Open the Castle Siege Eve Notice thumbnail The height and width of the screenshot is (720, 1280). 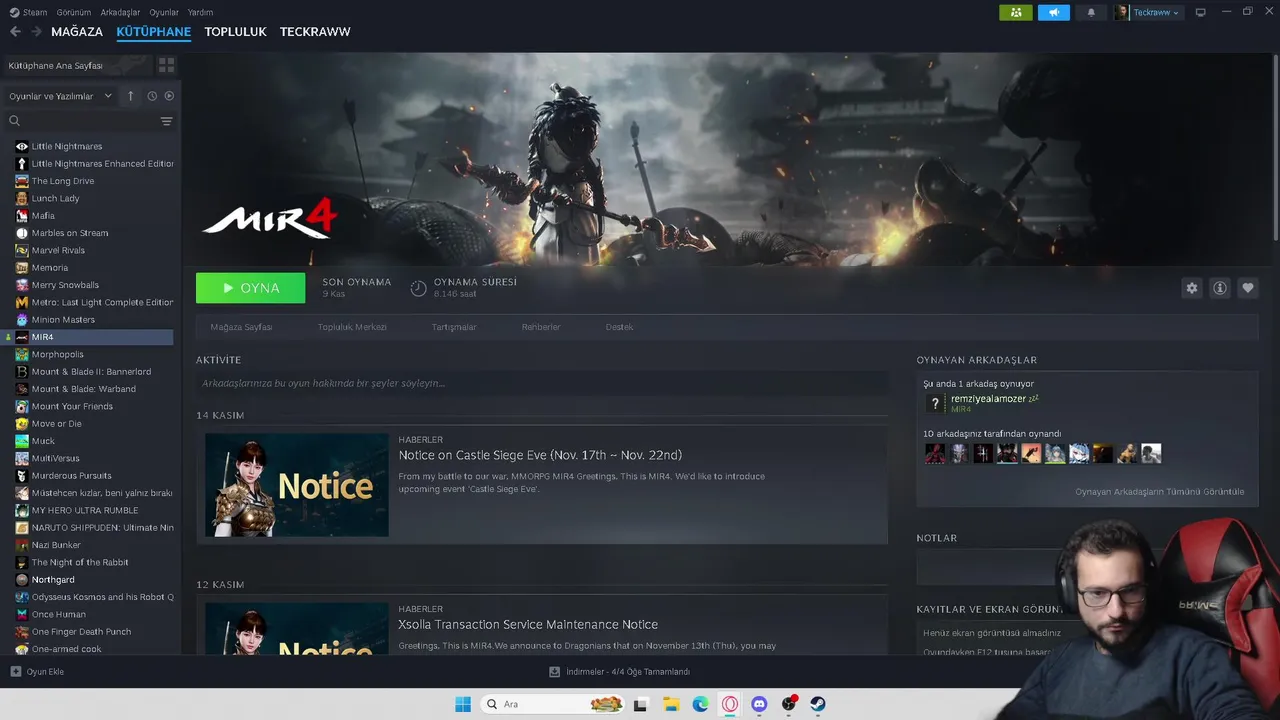pyautogui.click(x=297, y=485)
